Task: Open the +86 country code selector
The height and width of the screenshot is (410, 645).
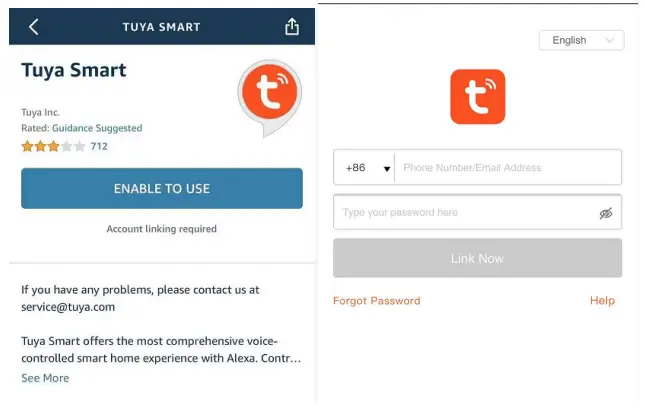Action: 365,168
